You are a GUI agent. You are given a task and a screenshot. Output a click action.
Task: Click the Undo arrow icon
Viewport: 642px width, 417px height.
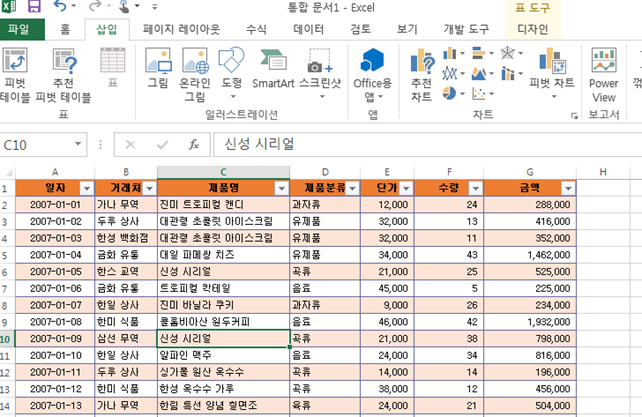click(x=60, y=6)
